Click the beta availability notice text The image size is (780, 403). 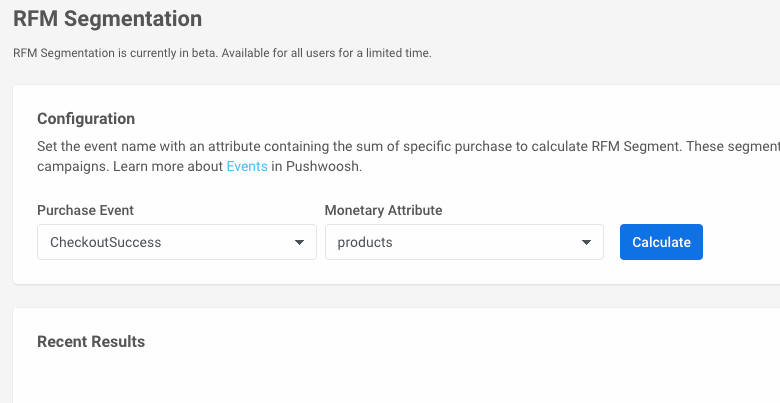pyautogui.click(x=222, y=53)
